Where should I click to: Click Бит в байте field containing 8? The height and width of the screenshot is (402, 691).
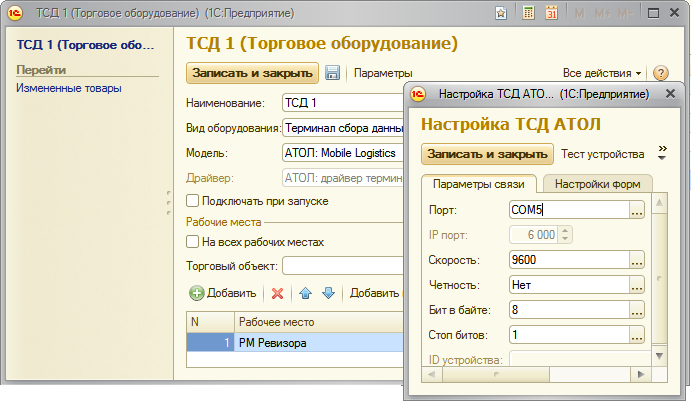coord(569,310)
